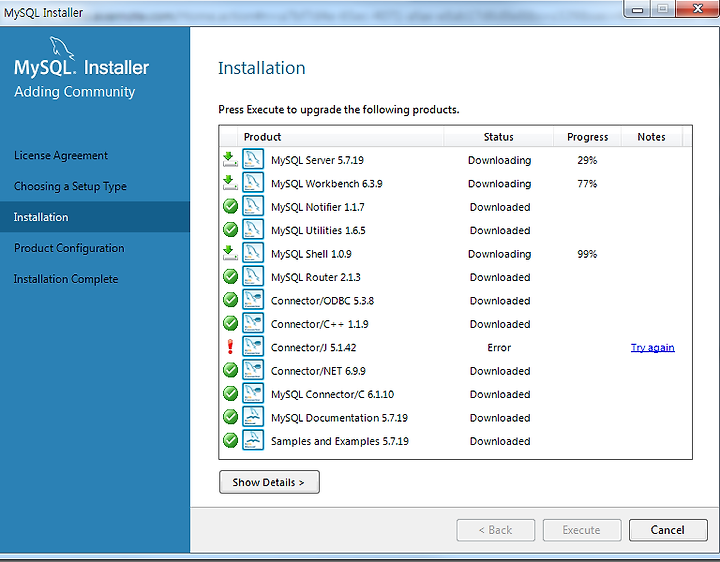Click the connector icon beside MySQL Connector/C 6.1.10
720x562 pixels.
[x=253, y=394]
